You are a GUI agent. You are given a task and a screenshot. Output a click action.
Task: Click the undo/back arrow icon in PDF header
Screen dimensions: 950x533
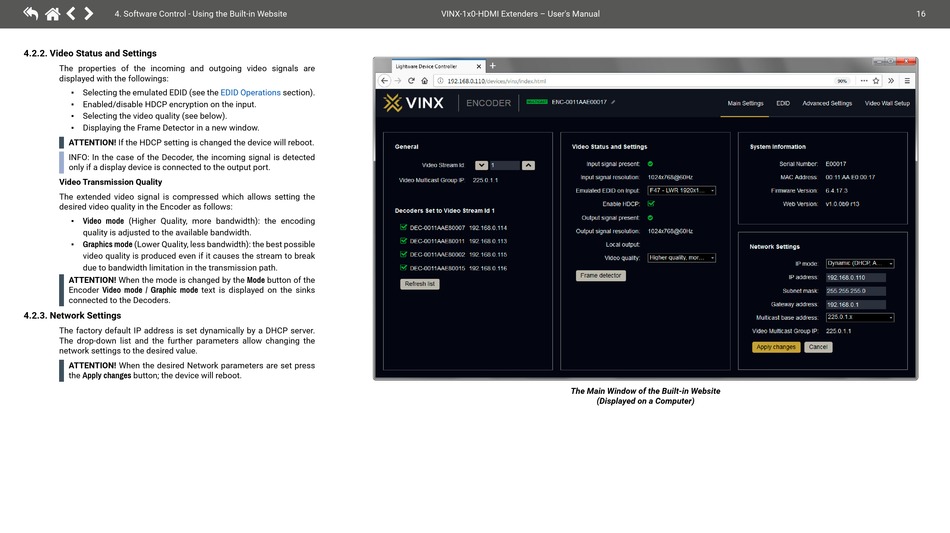(x=30, y=13)
